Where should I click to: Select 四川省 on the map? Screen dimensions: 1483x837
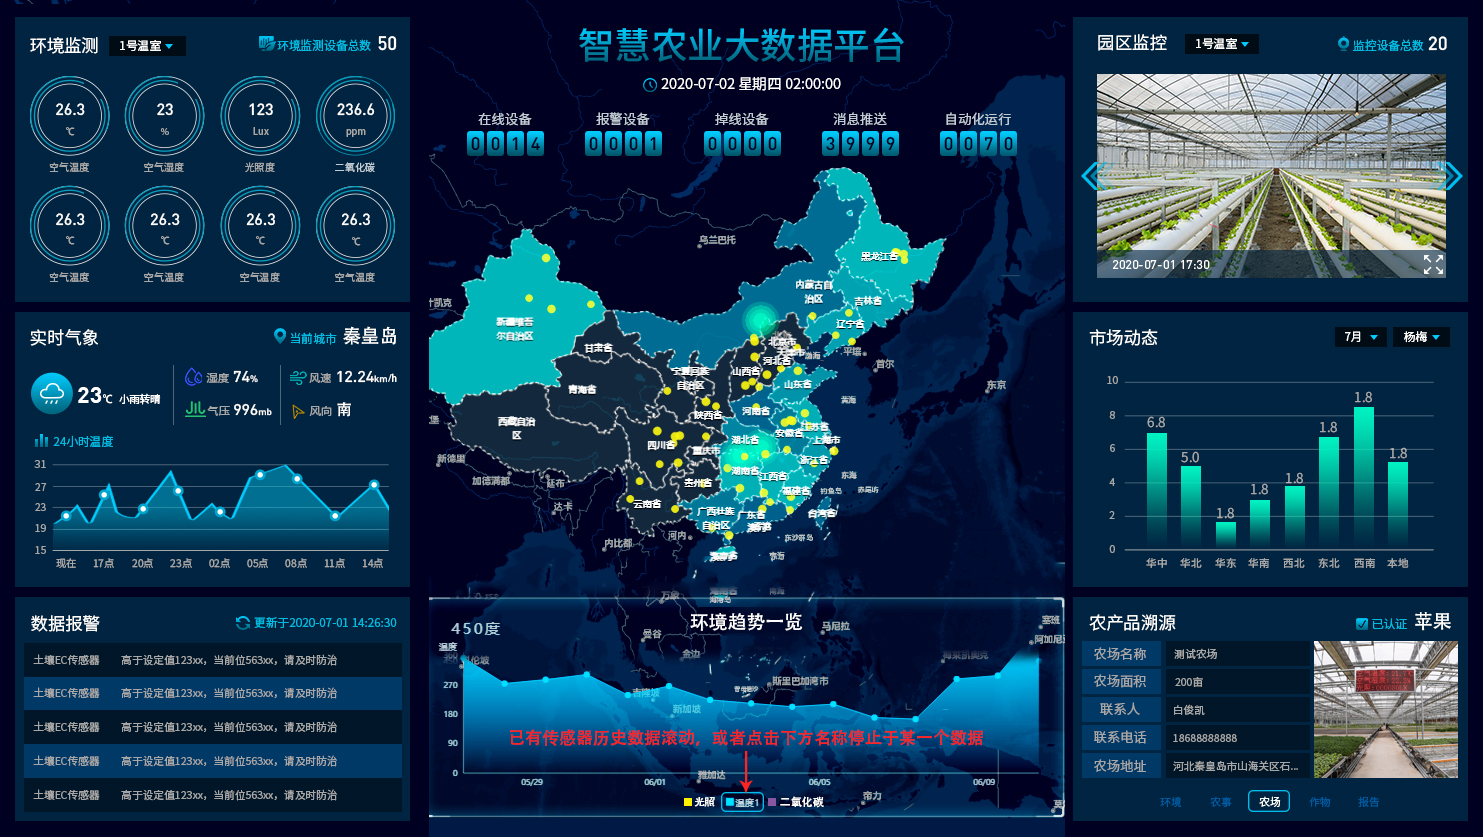point(661,446)
